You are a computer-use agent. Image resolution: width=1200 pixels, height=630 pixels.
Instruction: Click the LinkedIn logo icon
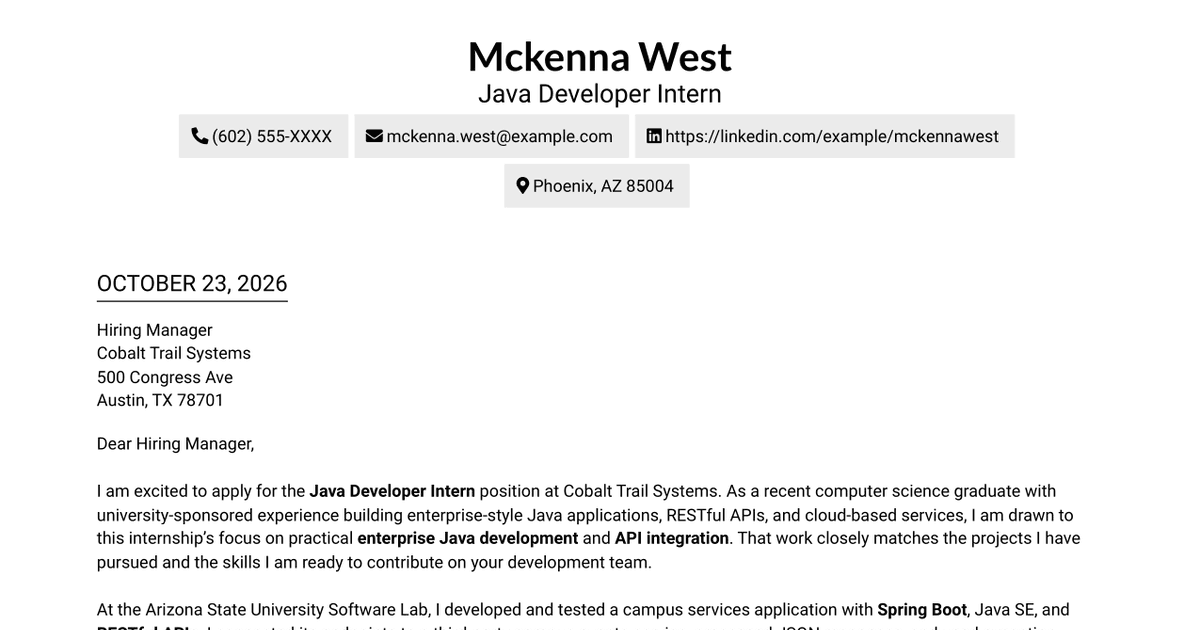(x=654, y=136)
